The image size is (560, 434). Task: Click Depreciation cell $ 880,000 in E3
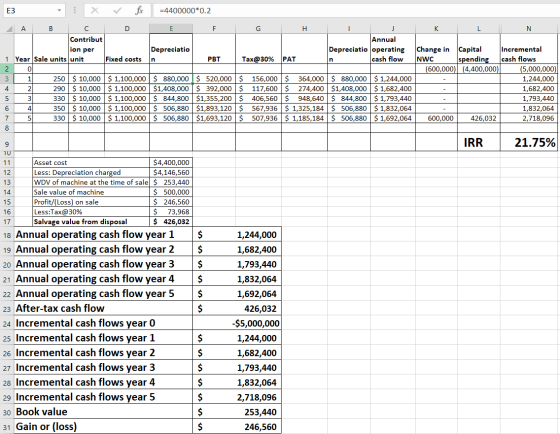click(x=171, y=79)
